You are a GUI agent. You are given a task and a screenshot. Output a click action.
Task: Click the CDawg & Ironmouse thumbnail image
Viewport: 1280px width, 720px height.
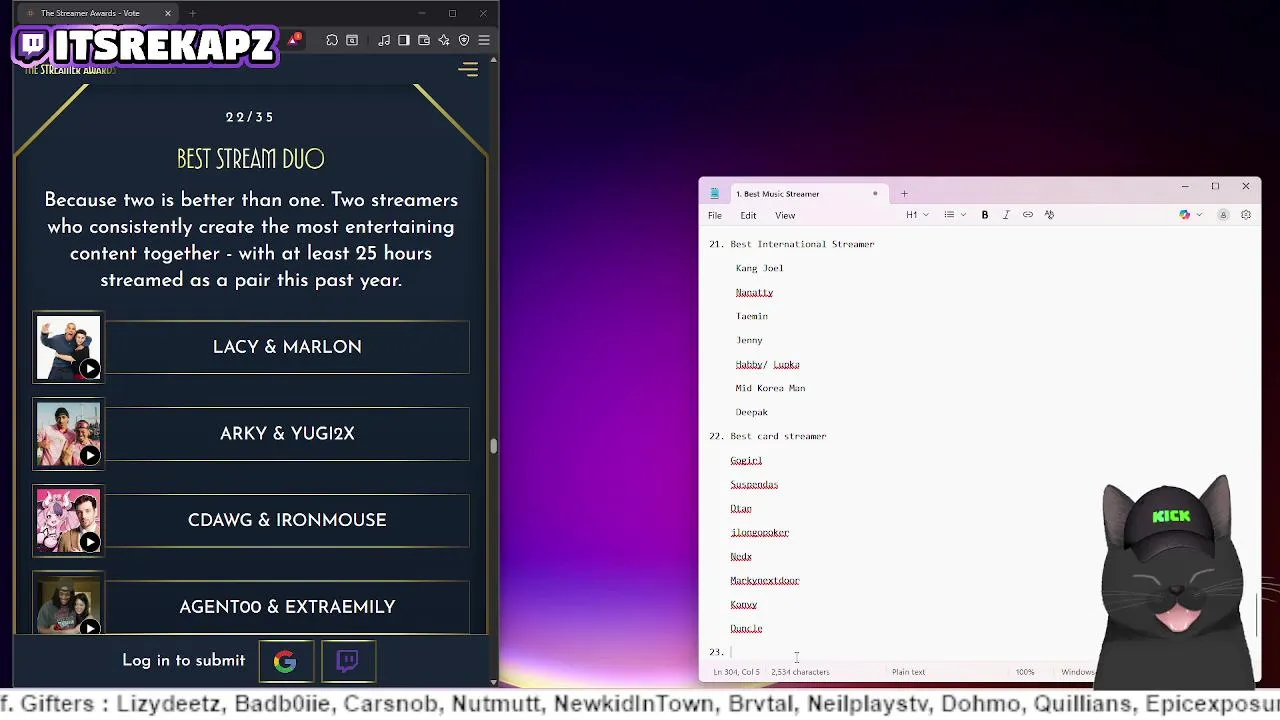tap(68, 520)
